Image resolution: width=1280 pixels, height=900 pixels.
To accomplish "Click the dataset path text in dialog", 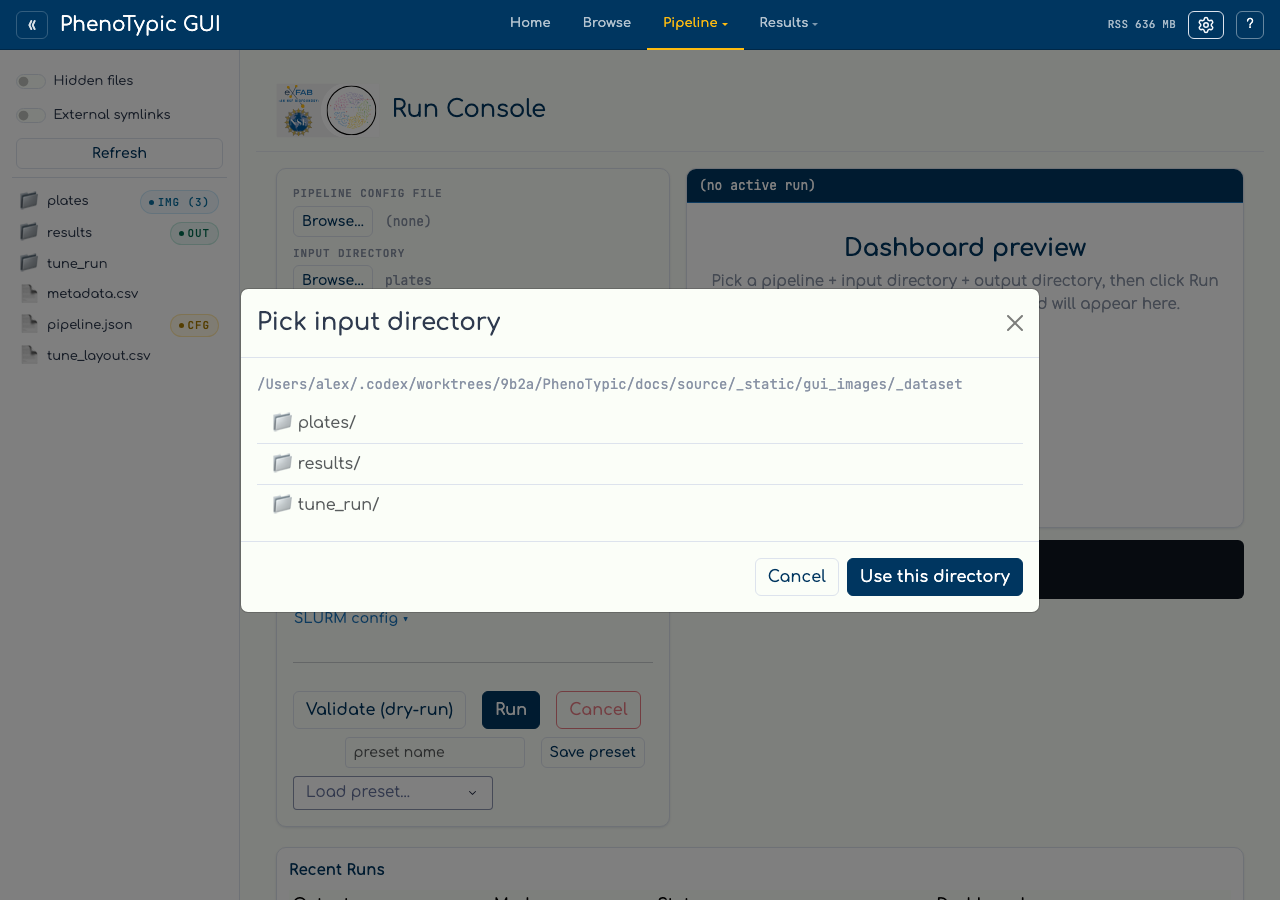I will pyautogui.click(x=610, y=384).
